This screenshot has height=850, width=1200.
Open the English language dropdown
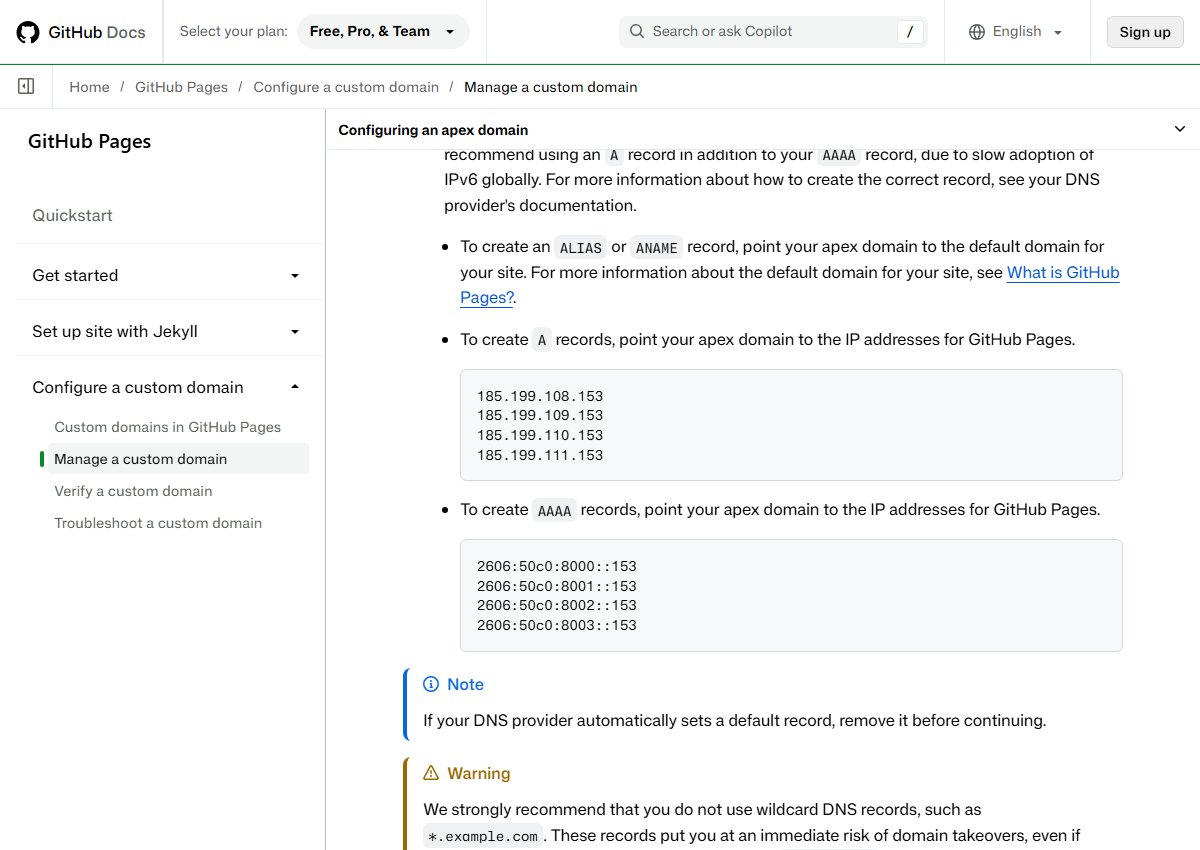[1016, 31]
